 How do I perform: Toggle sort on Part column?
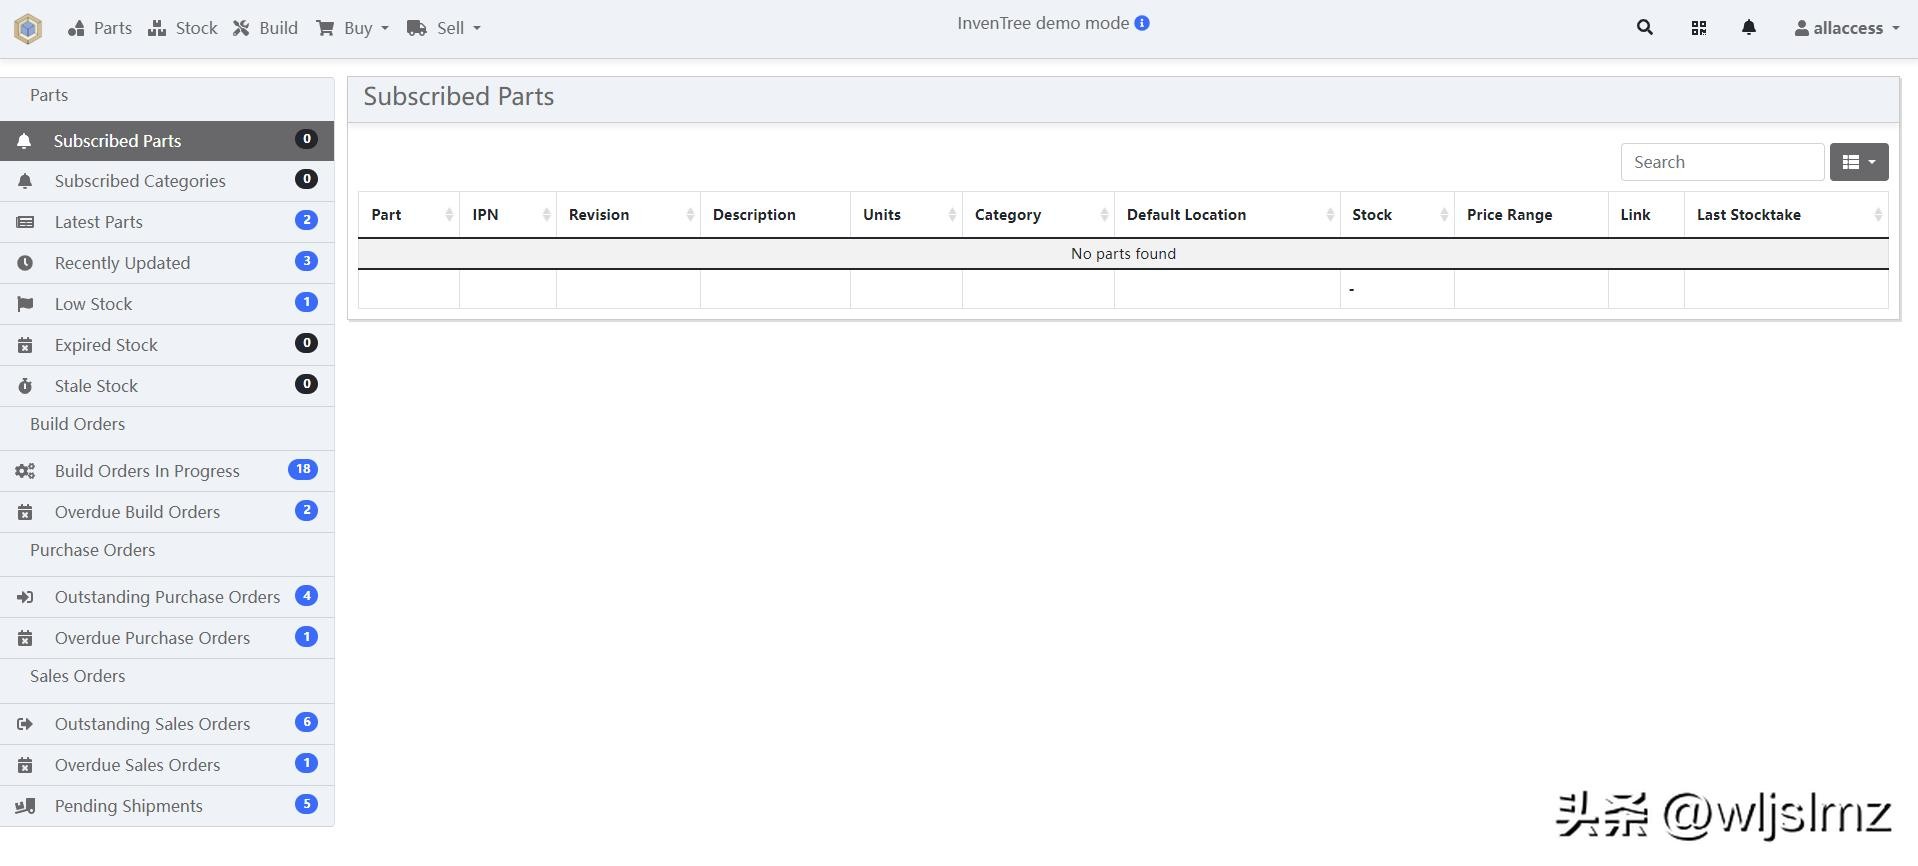408,215
